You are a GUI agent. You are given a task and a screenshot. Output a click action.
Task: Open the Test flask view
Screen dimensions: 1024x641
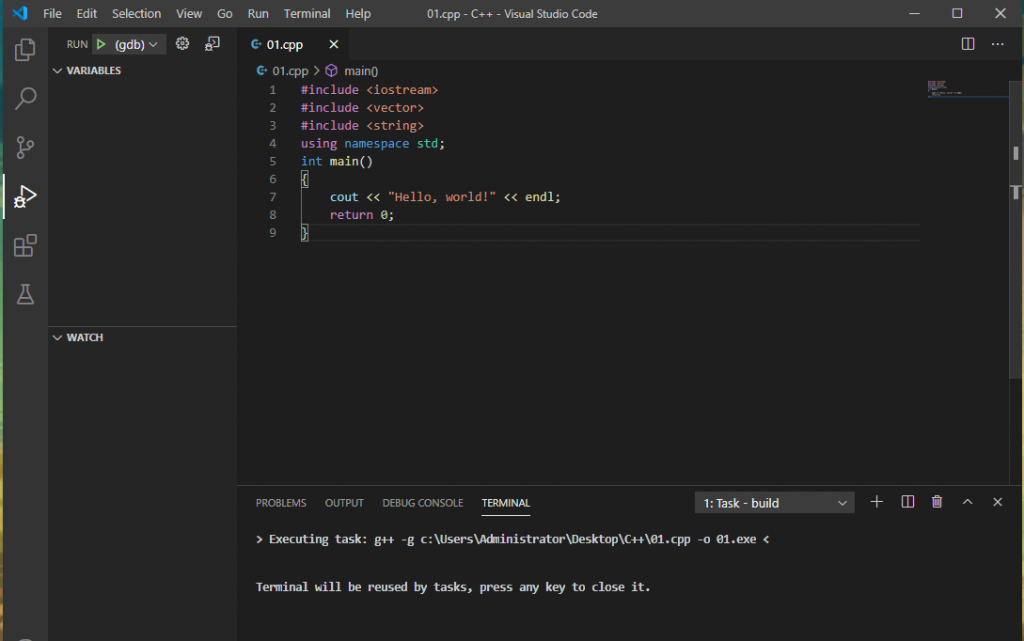pyautogui.click(x=25, y=294)
